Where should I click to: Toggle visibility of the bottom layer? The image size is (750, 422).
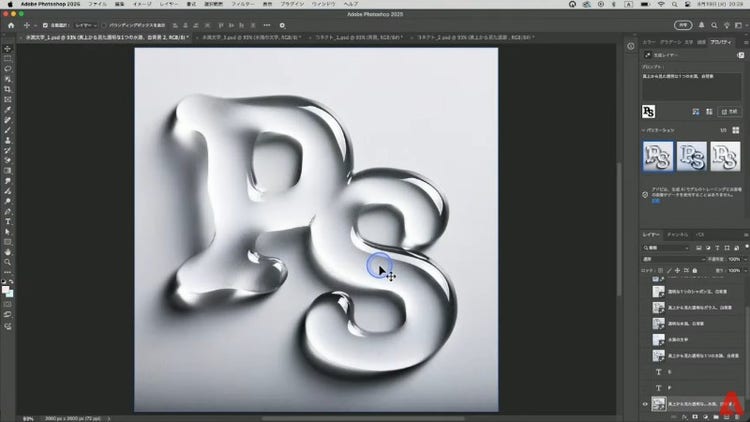click(x=644, y=404)
